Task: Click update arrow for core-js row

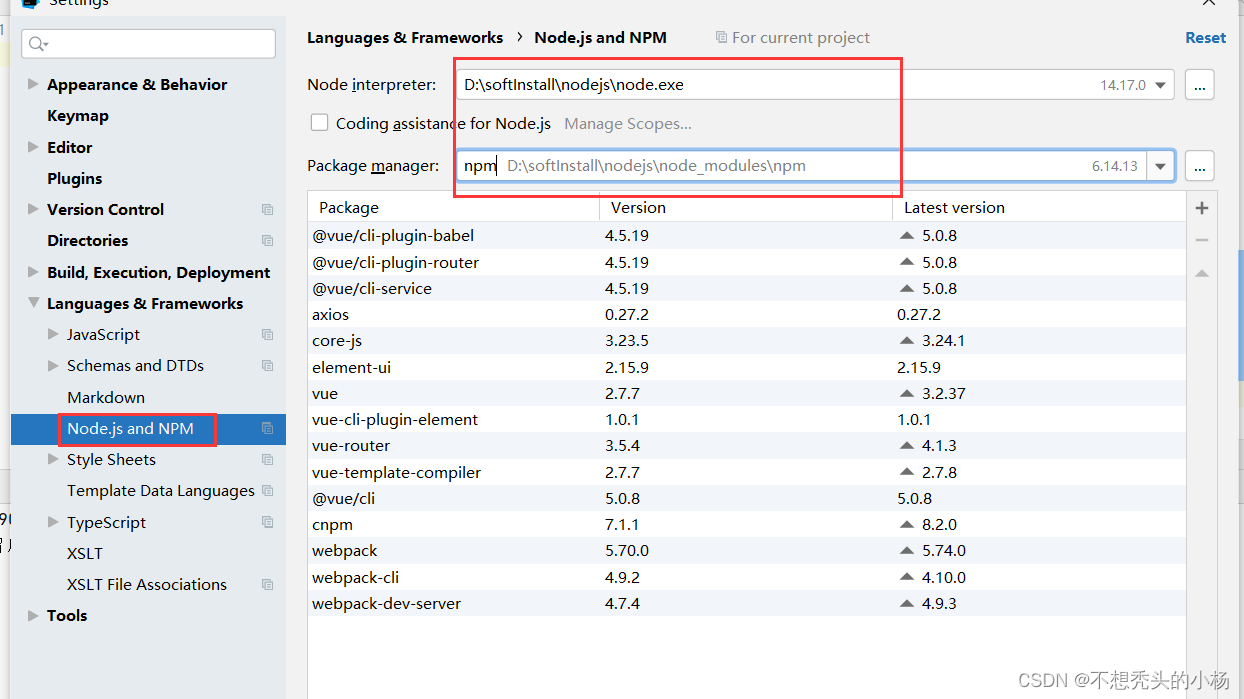Action: [907, 341]
